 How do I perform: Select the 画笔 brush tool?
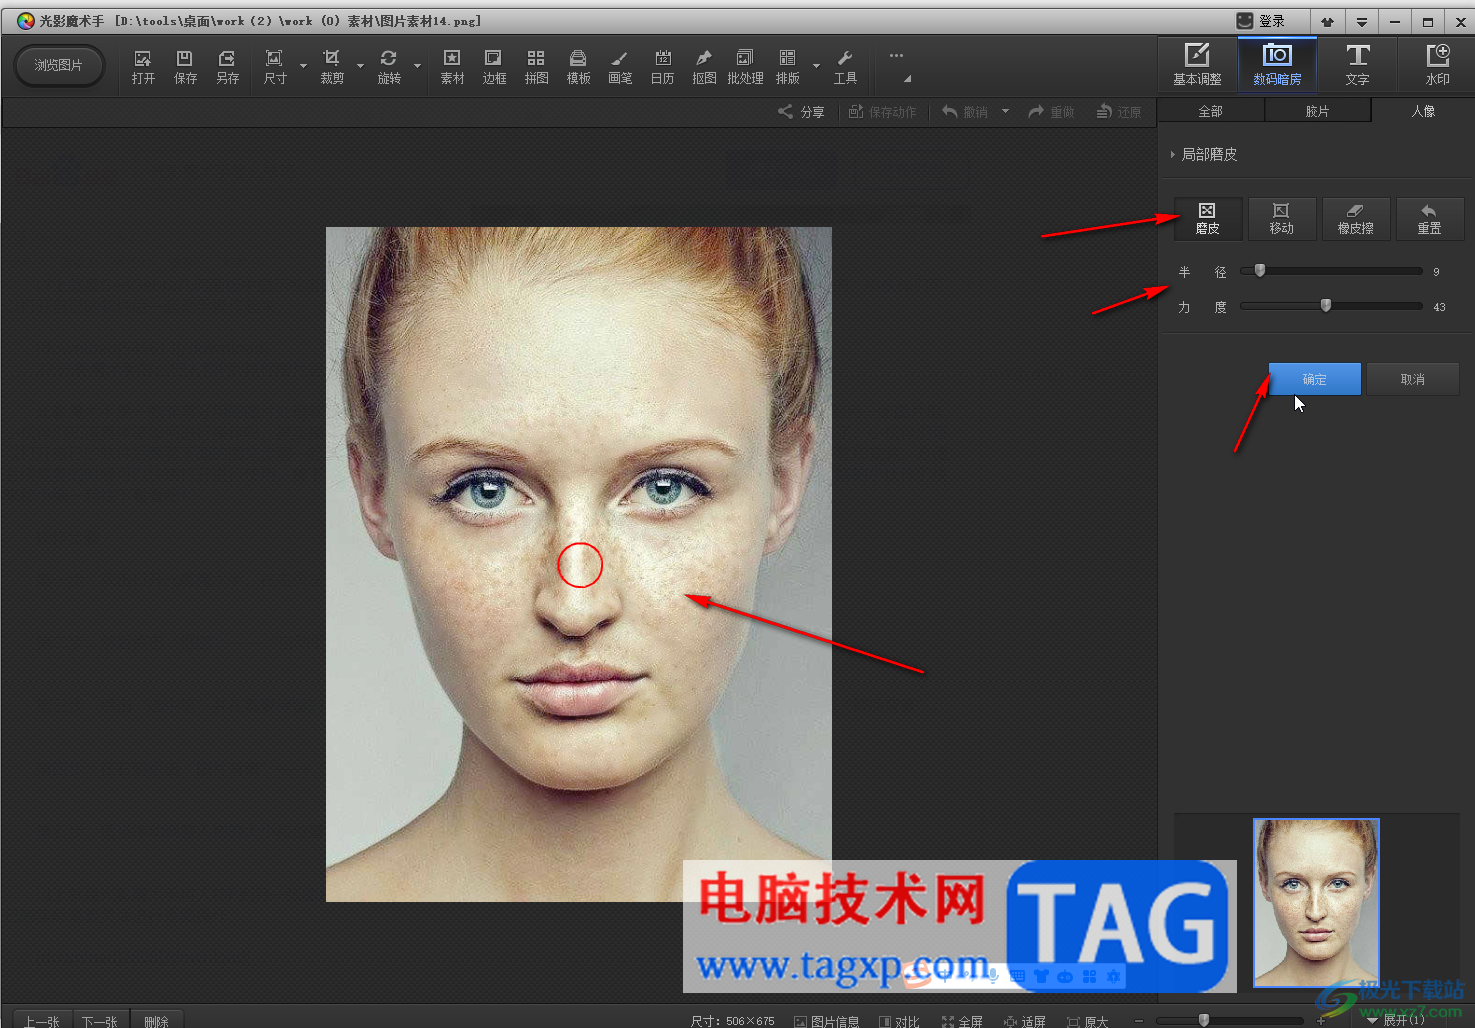coord(620,66)
